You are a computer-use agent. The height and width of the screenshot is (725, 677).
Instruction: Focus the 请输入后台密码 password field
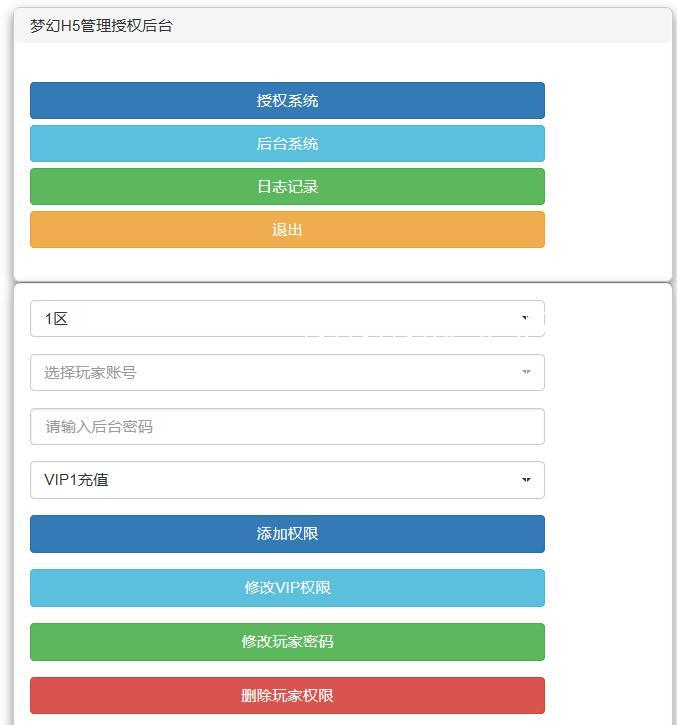287,427
